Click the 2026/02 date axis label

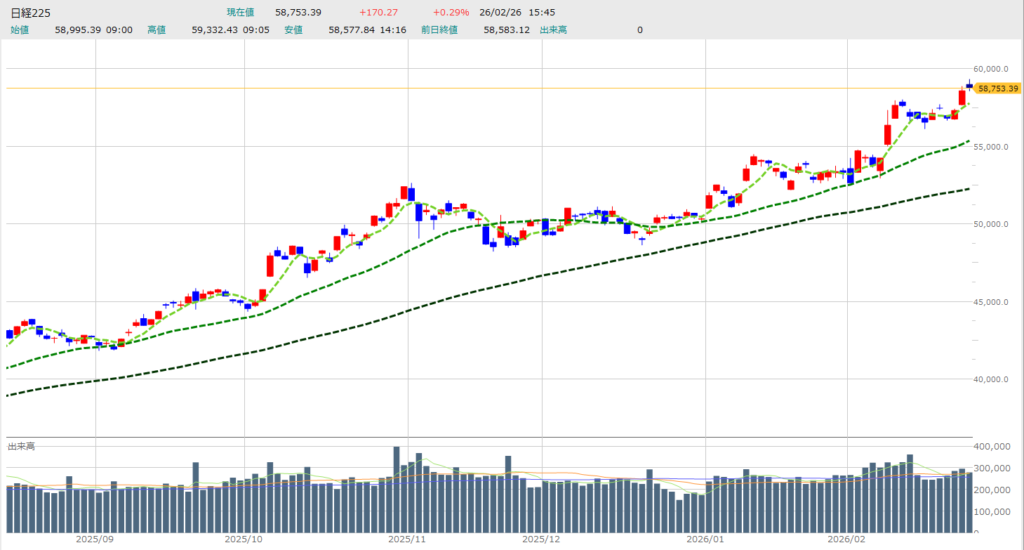coord(847,539)
